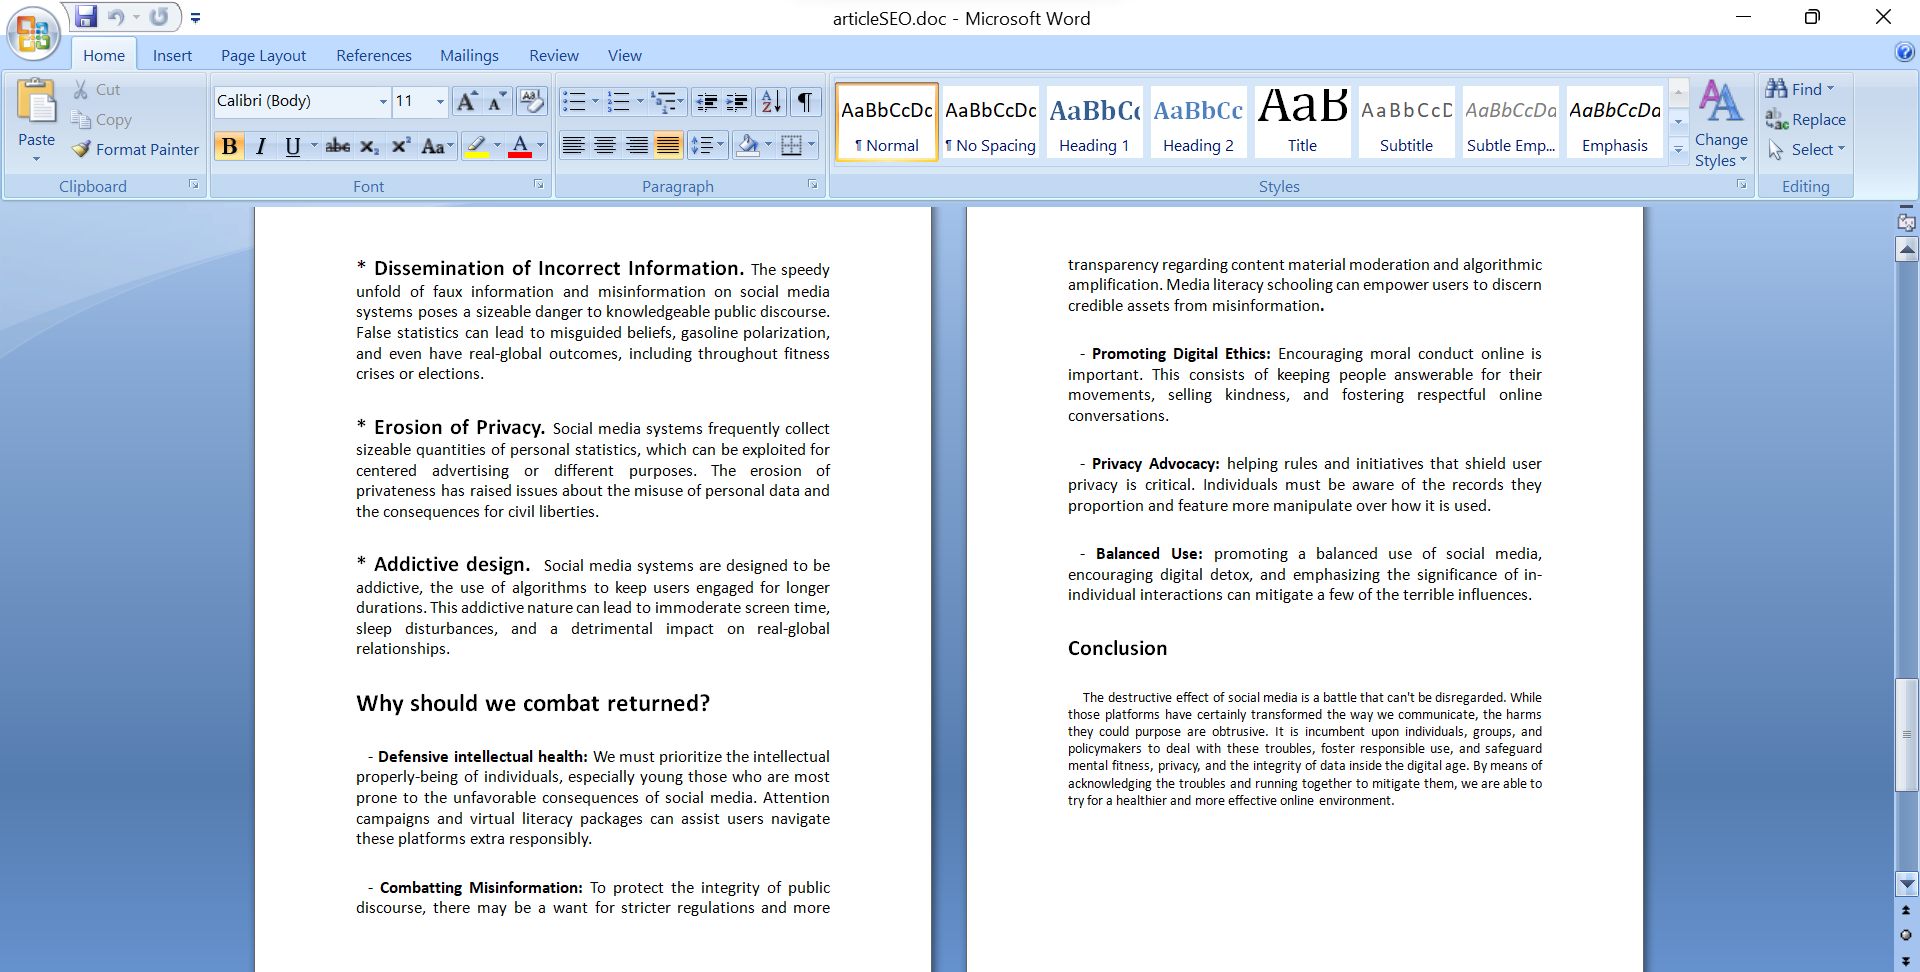
Task: Apply strikethrough formatting
Action: click(338, 146)
